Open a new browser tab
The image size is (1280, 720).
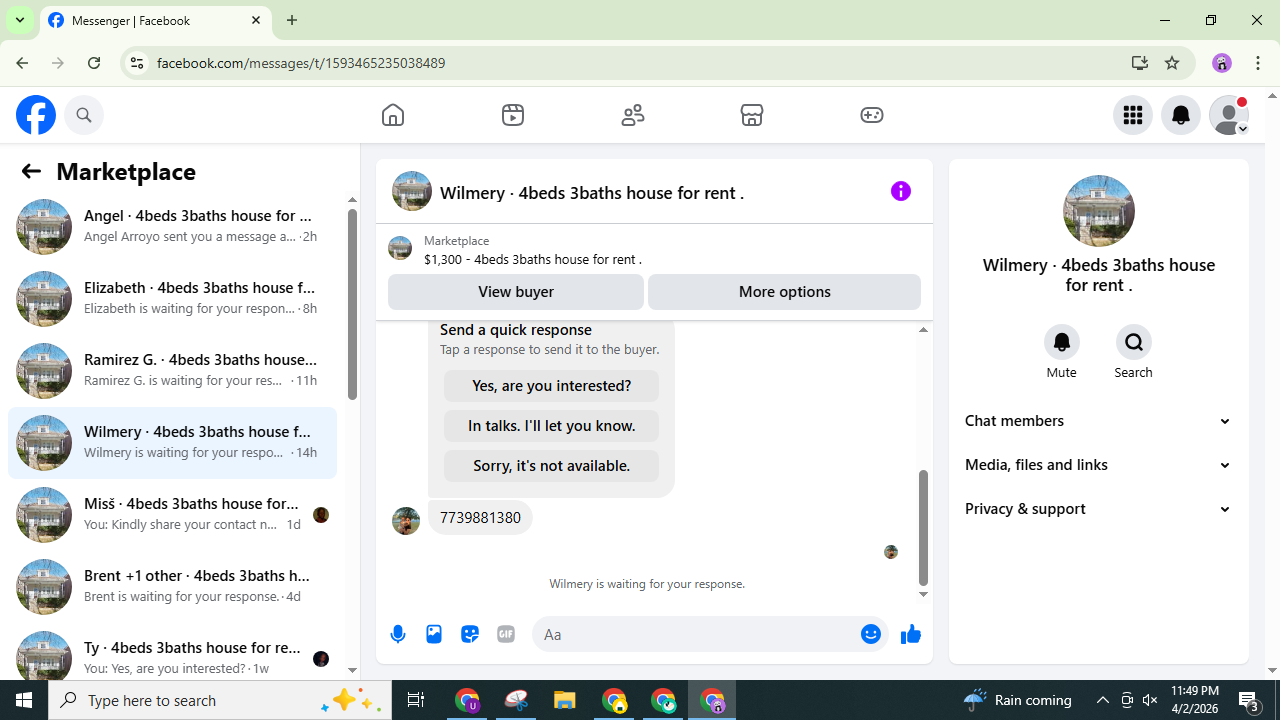pyautogui.click(x=292, y=20)
